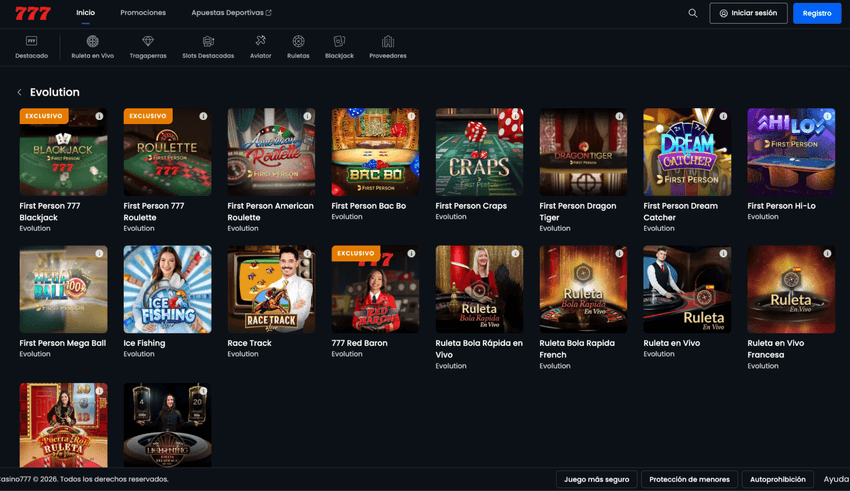
Task: Click the "777 Red Baron" title text
Action: 359,343
